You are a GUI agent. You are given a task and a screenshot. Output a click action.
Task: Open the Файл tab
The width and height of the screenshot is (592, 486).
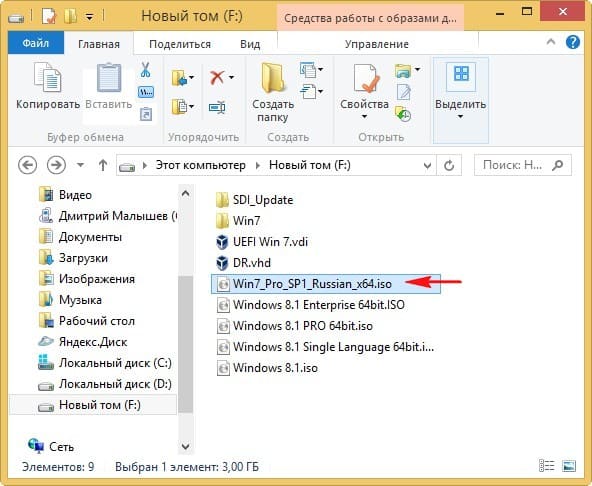point(36,43)
